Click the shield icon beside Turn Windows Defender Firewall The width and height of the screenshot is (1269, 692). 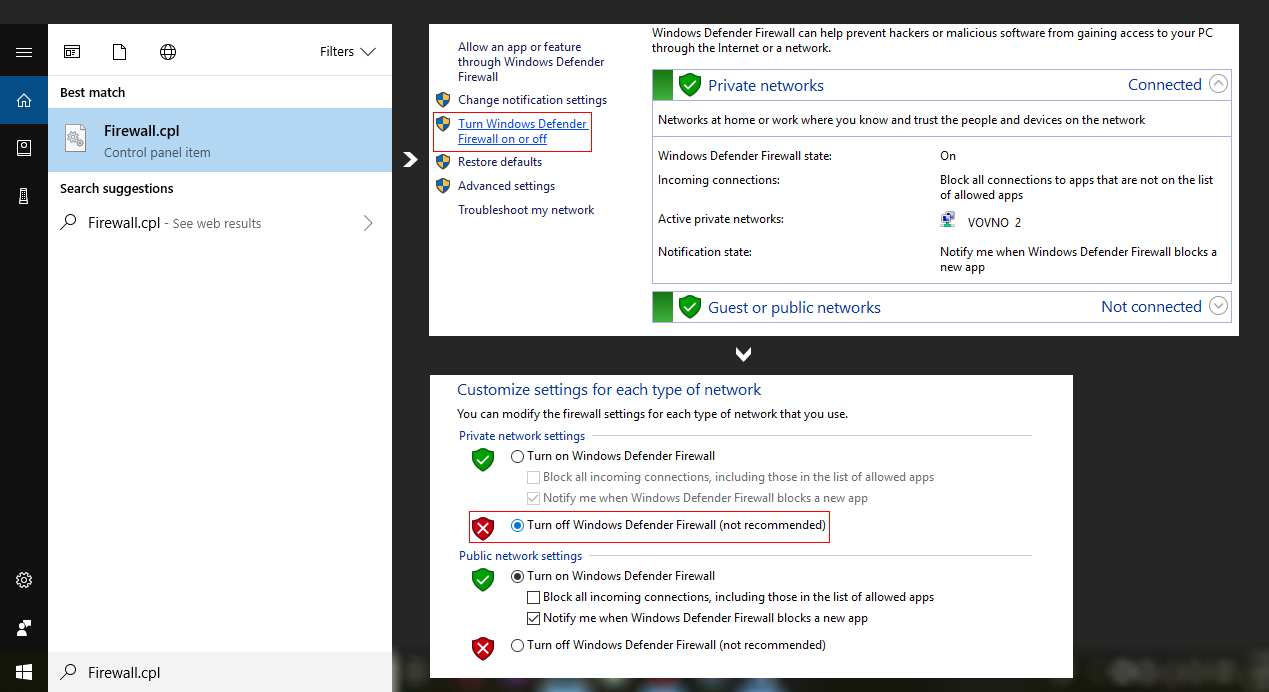coord(443,124)
